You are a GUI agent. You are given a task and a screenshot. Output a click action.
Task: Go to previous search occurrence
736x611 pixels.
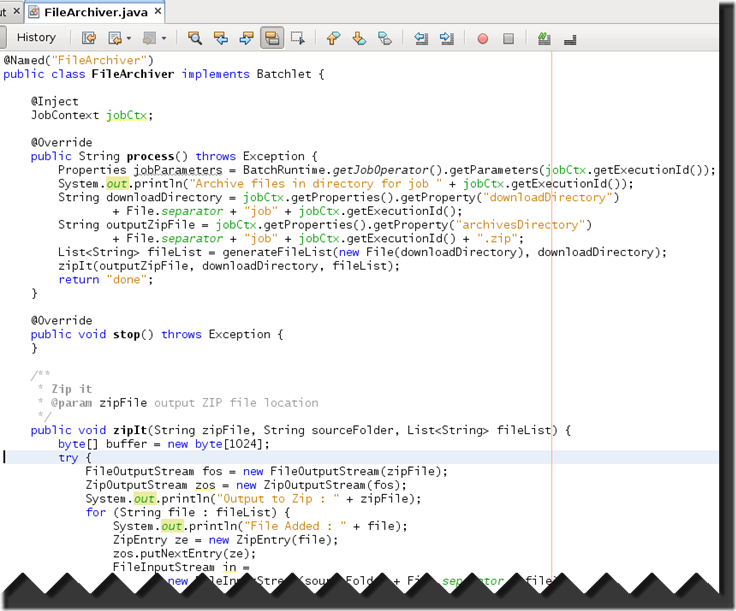(x=221, y=38)
